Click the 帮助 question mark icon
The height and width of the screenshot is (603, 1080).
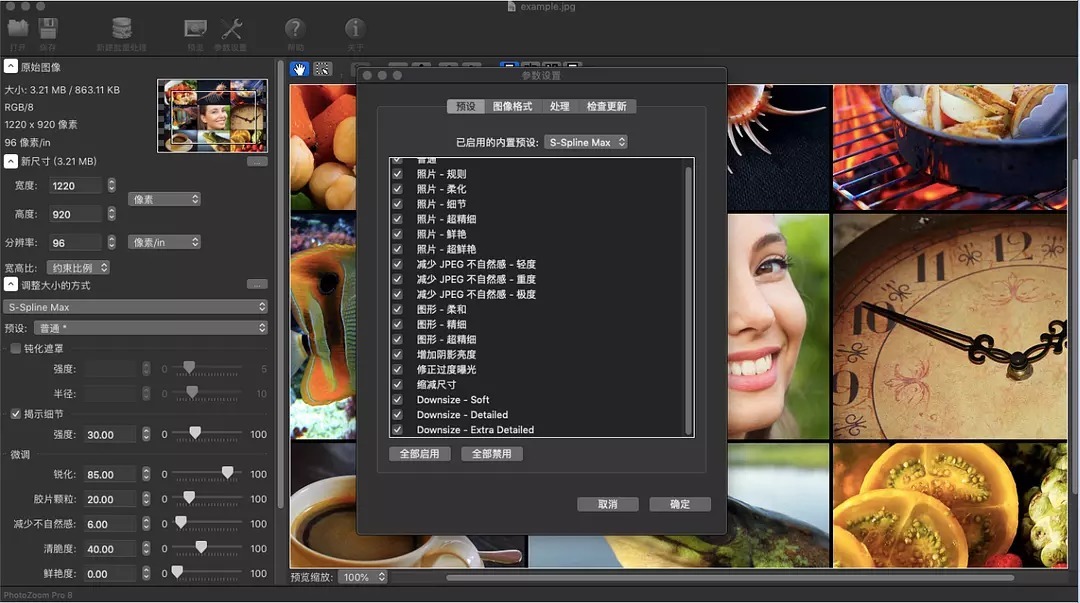click(295, 29)
